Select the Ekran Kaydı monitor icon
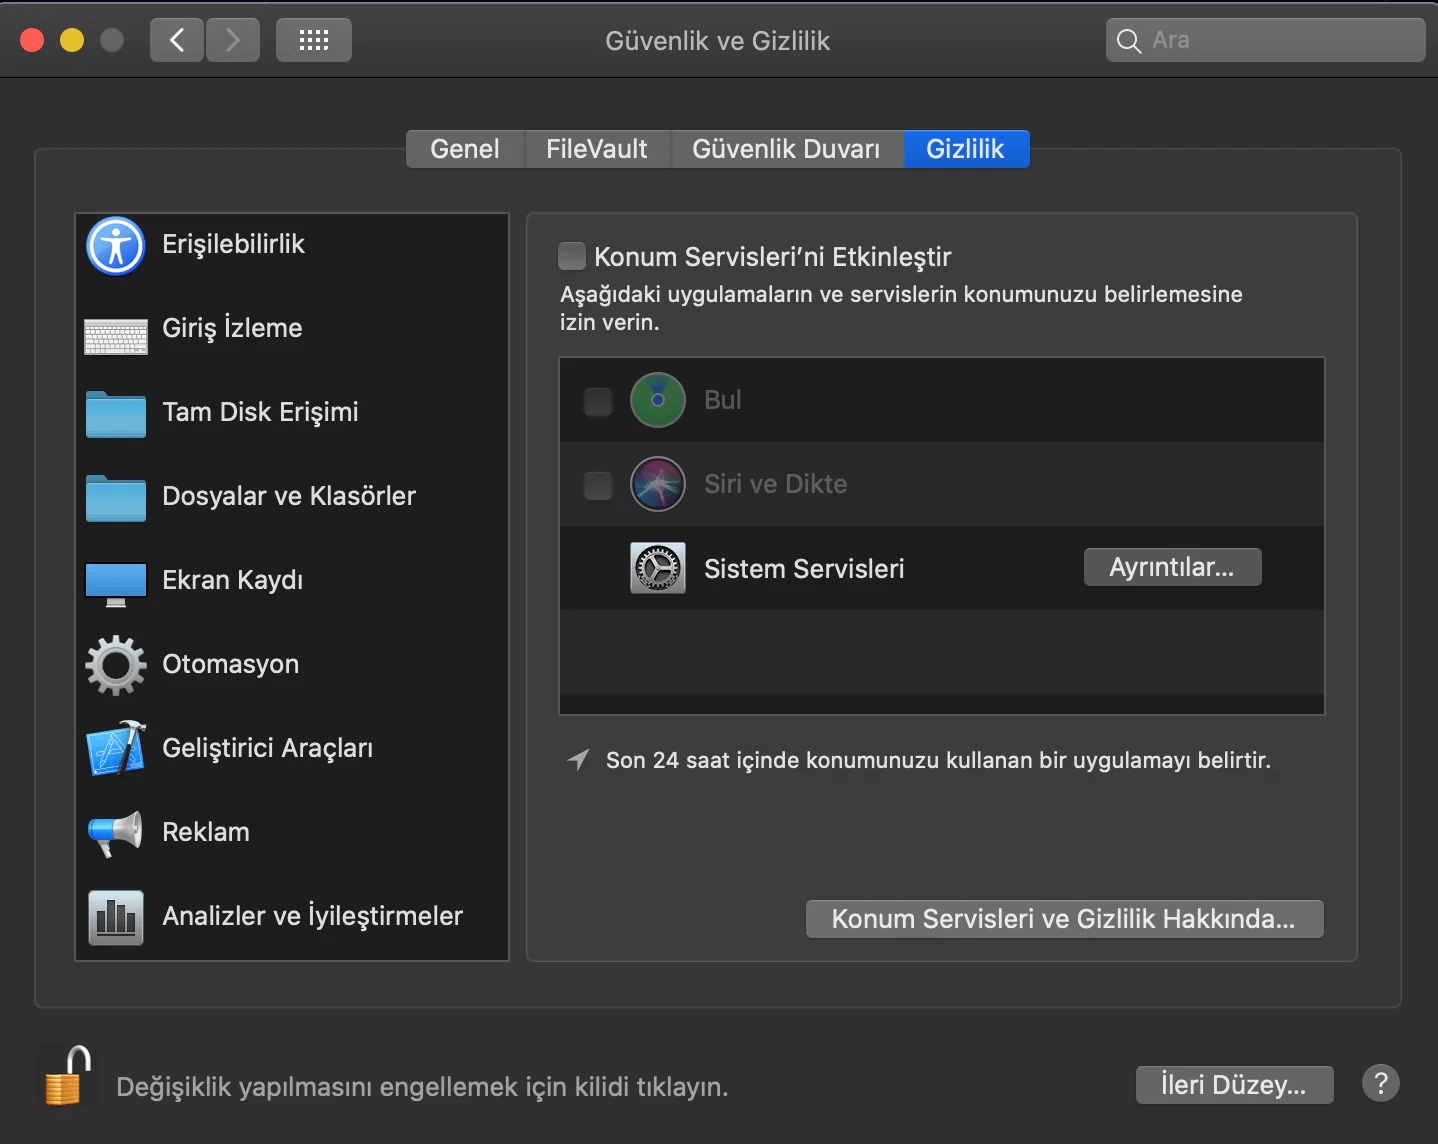The width and height of the screenshot is (1438, 1144). 116,583
